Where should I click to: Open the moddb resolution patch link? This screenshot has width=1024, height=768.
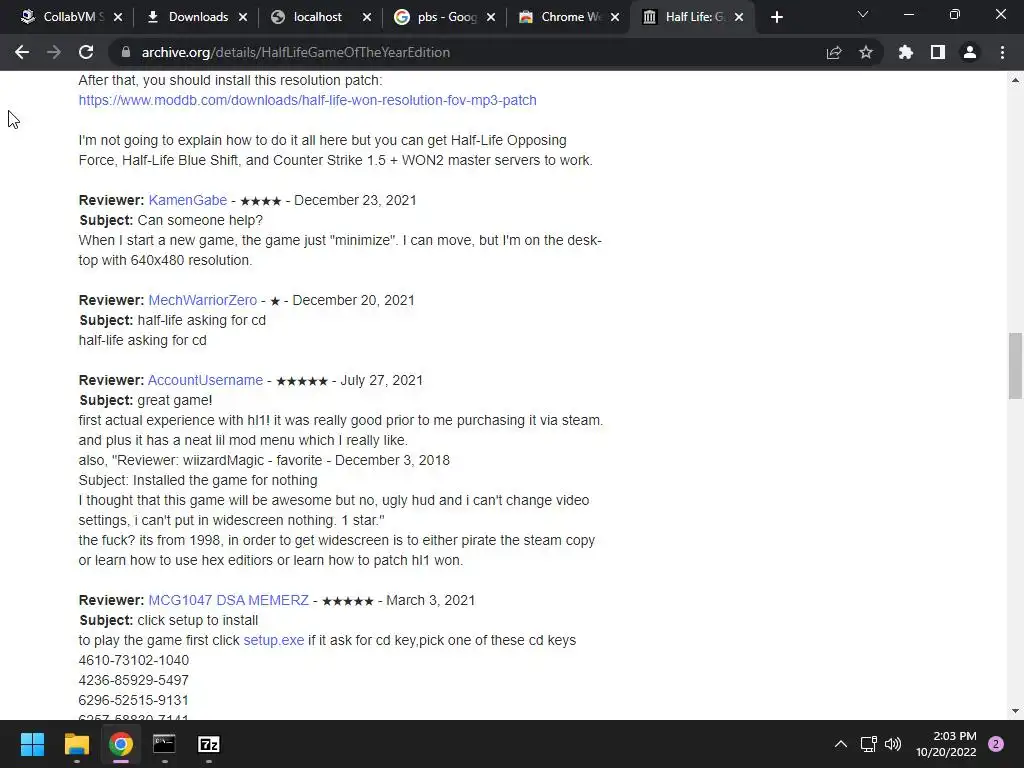[x=308, y=100]
